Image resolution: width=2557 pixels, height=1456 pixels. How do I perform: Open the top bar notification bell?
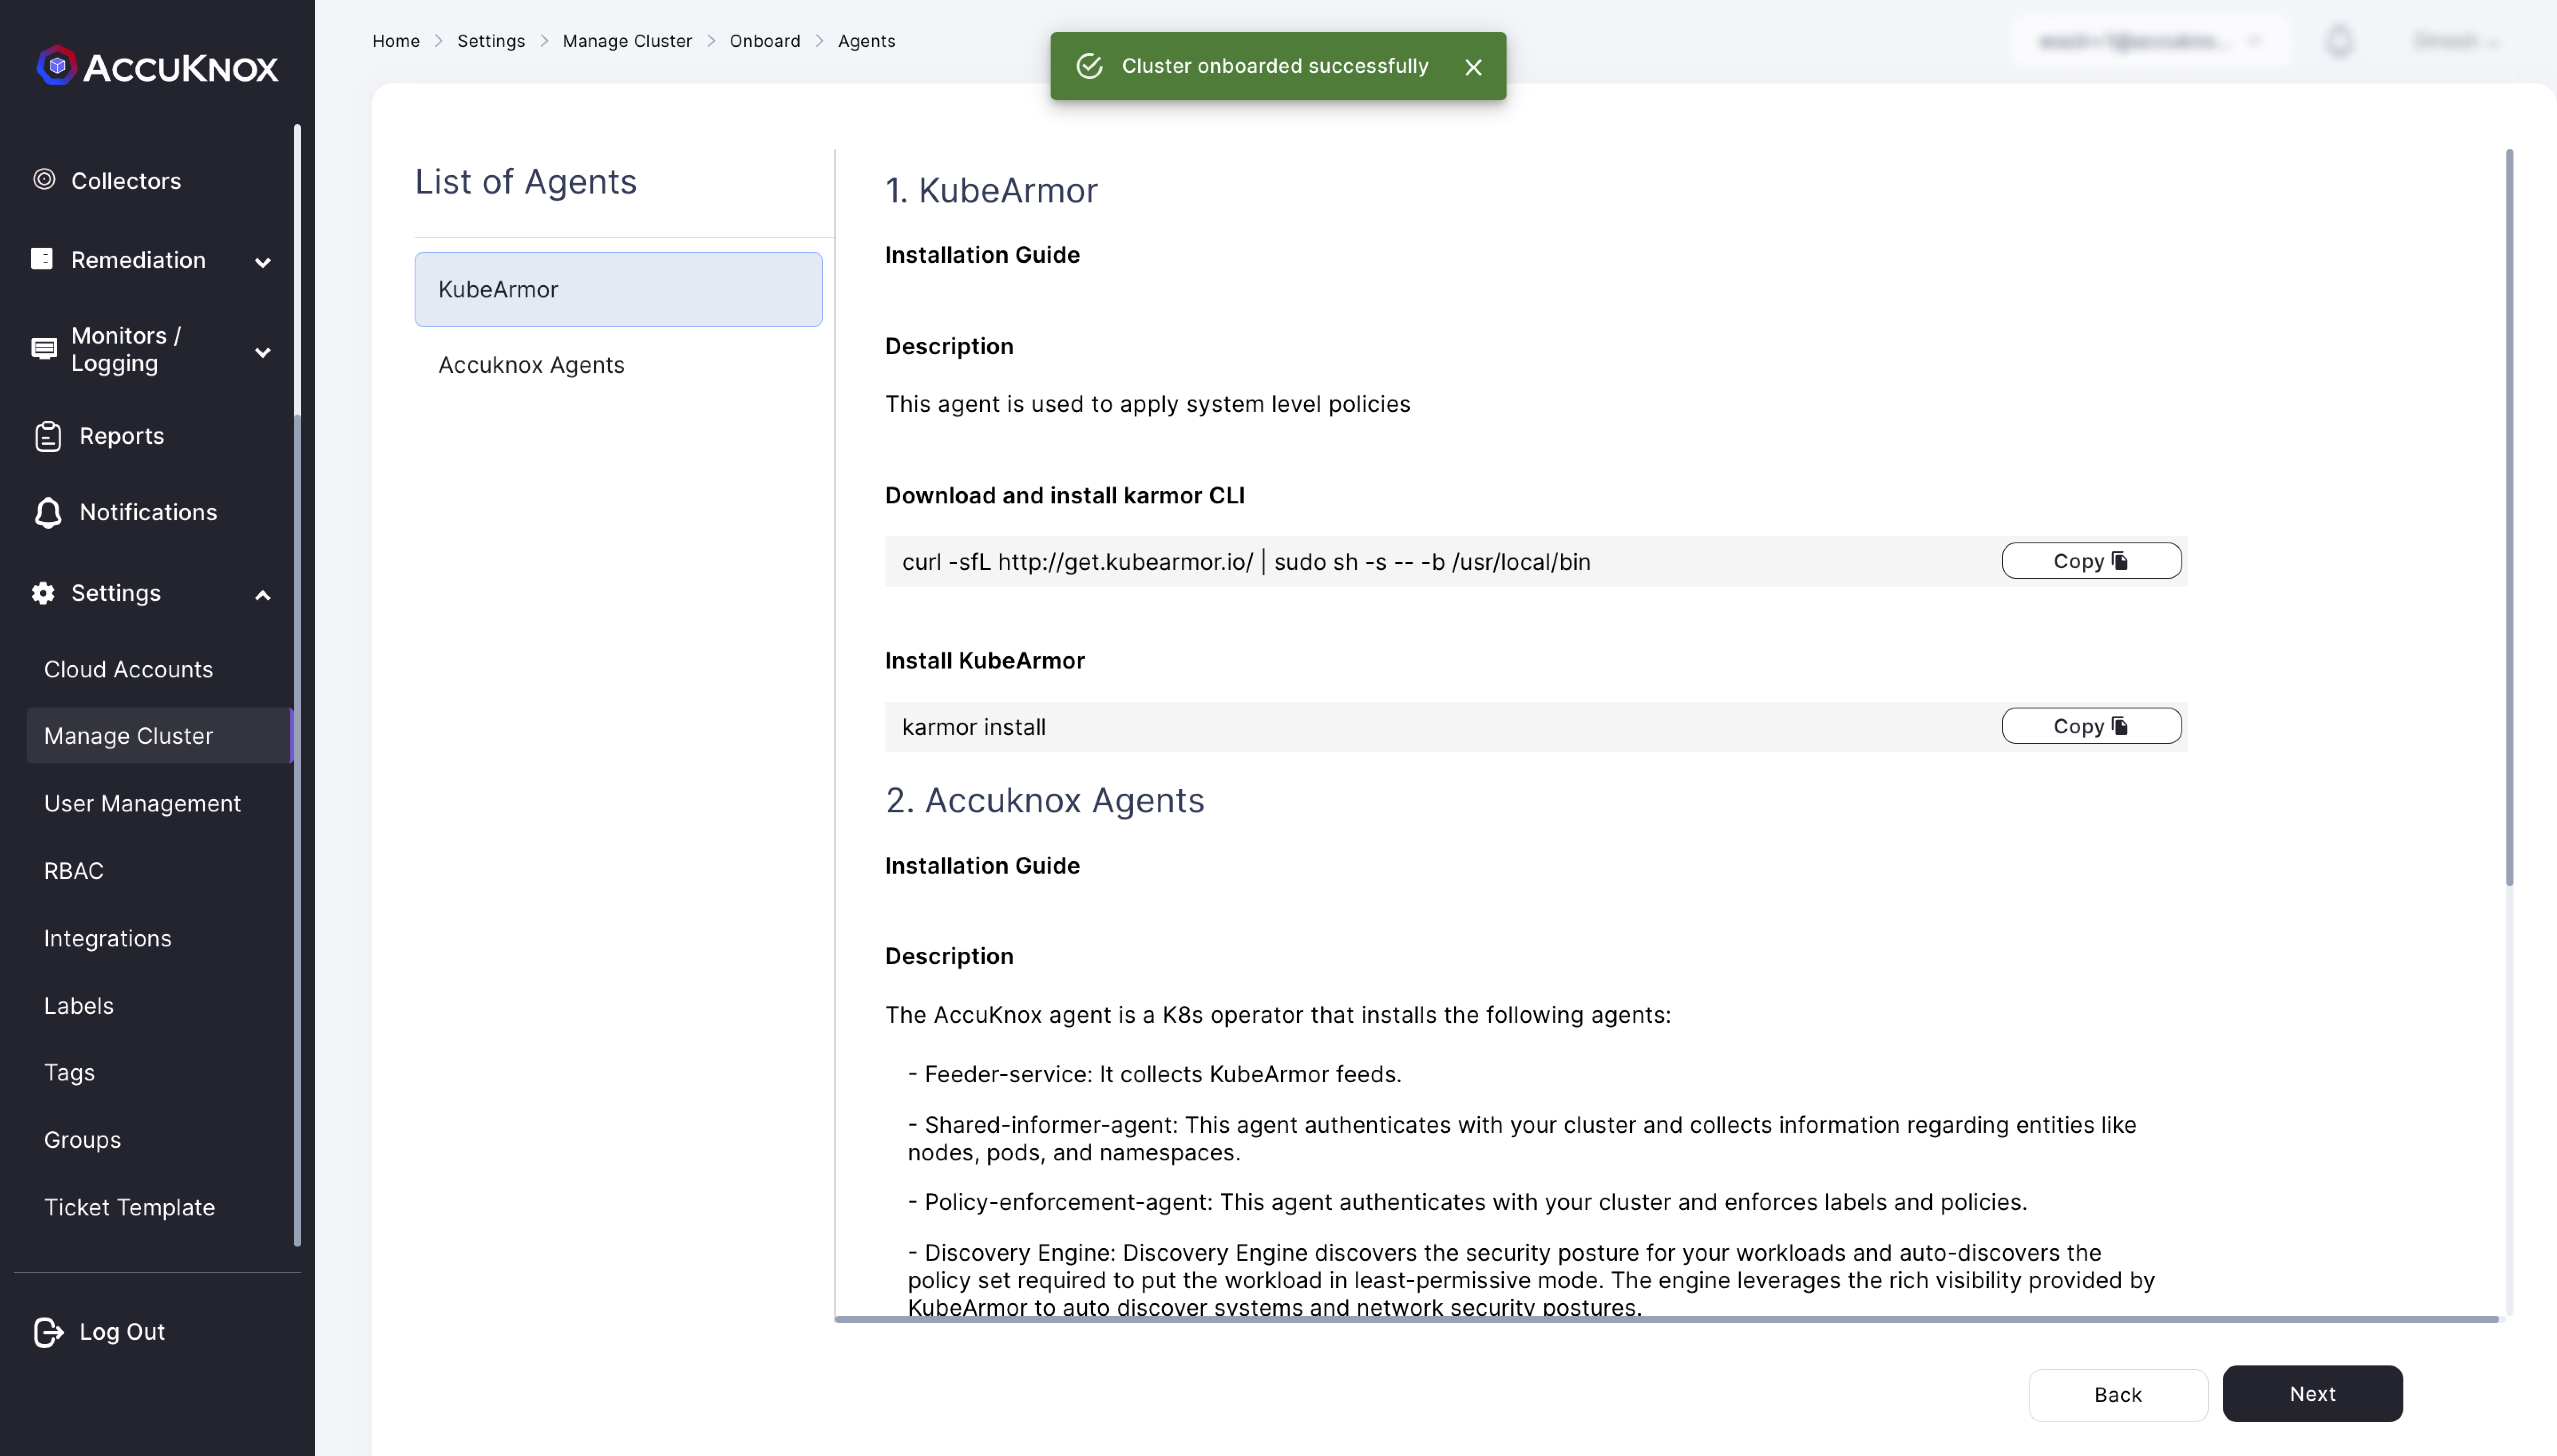2339,41
